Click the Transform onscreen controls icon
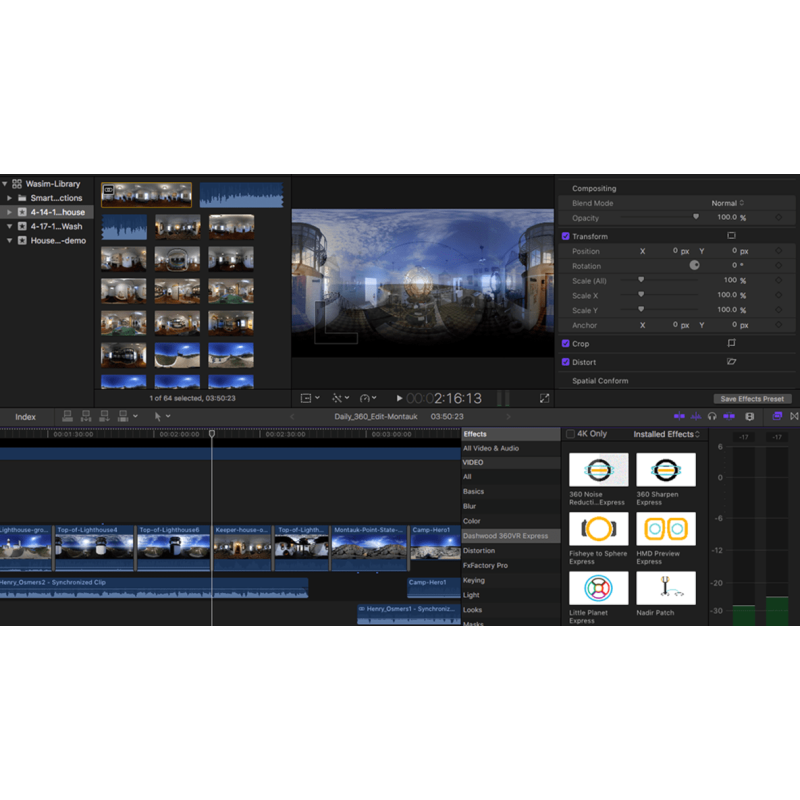 tap(731, 236)
